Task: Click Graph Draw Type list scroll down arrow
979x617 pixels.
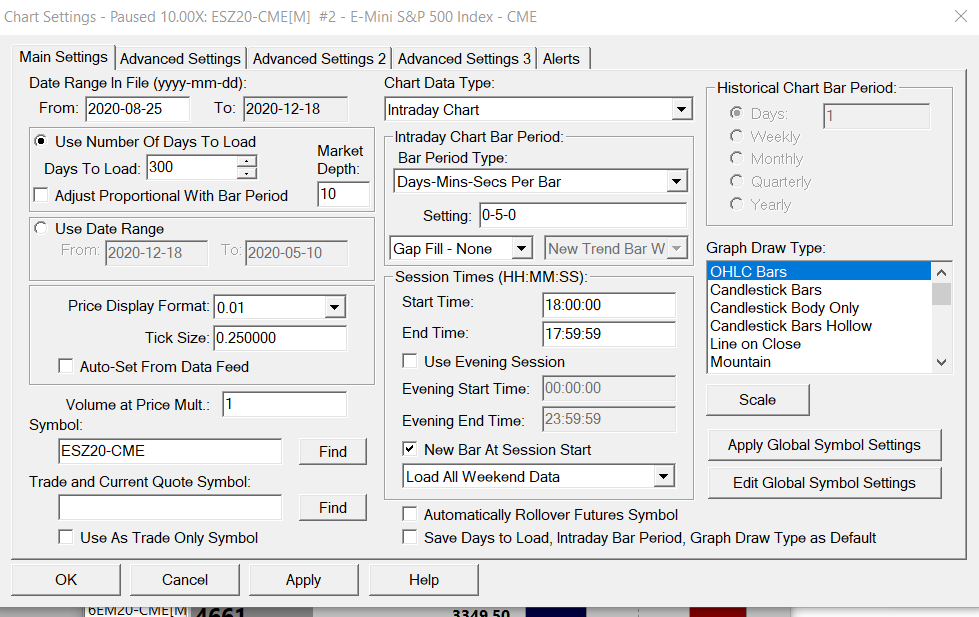Action: pos(942,362)
